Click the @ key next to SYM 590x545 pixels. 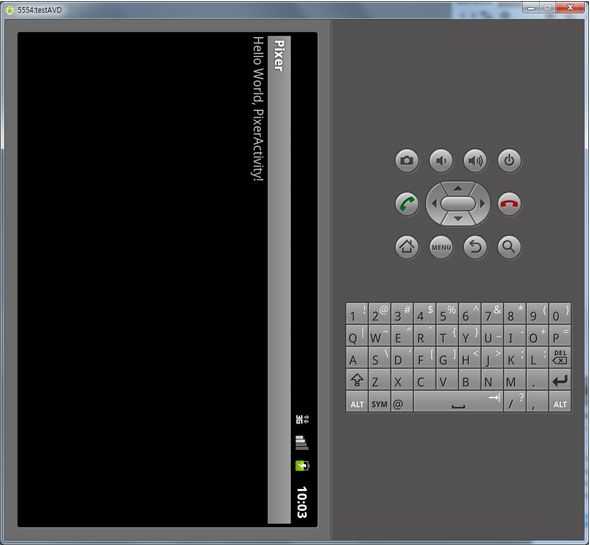pyautogui.click(x=402, y=402)
